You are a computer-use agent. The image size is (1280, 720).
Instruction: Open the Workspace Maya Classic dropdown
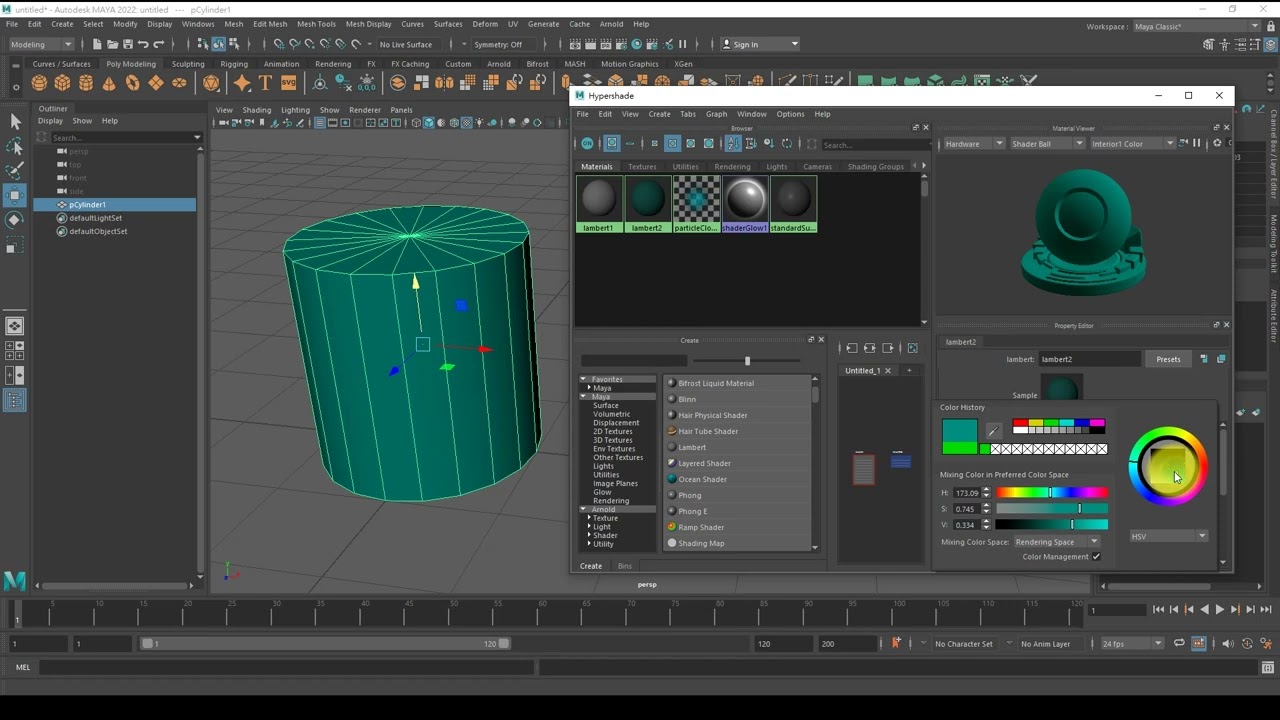(x=1195, y=27)
